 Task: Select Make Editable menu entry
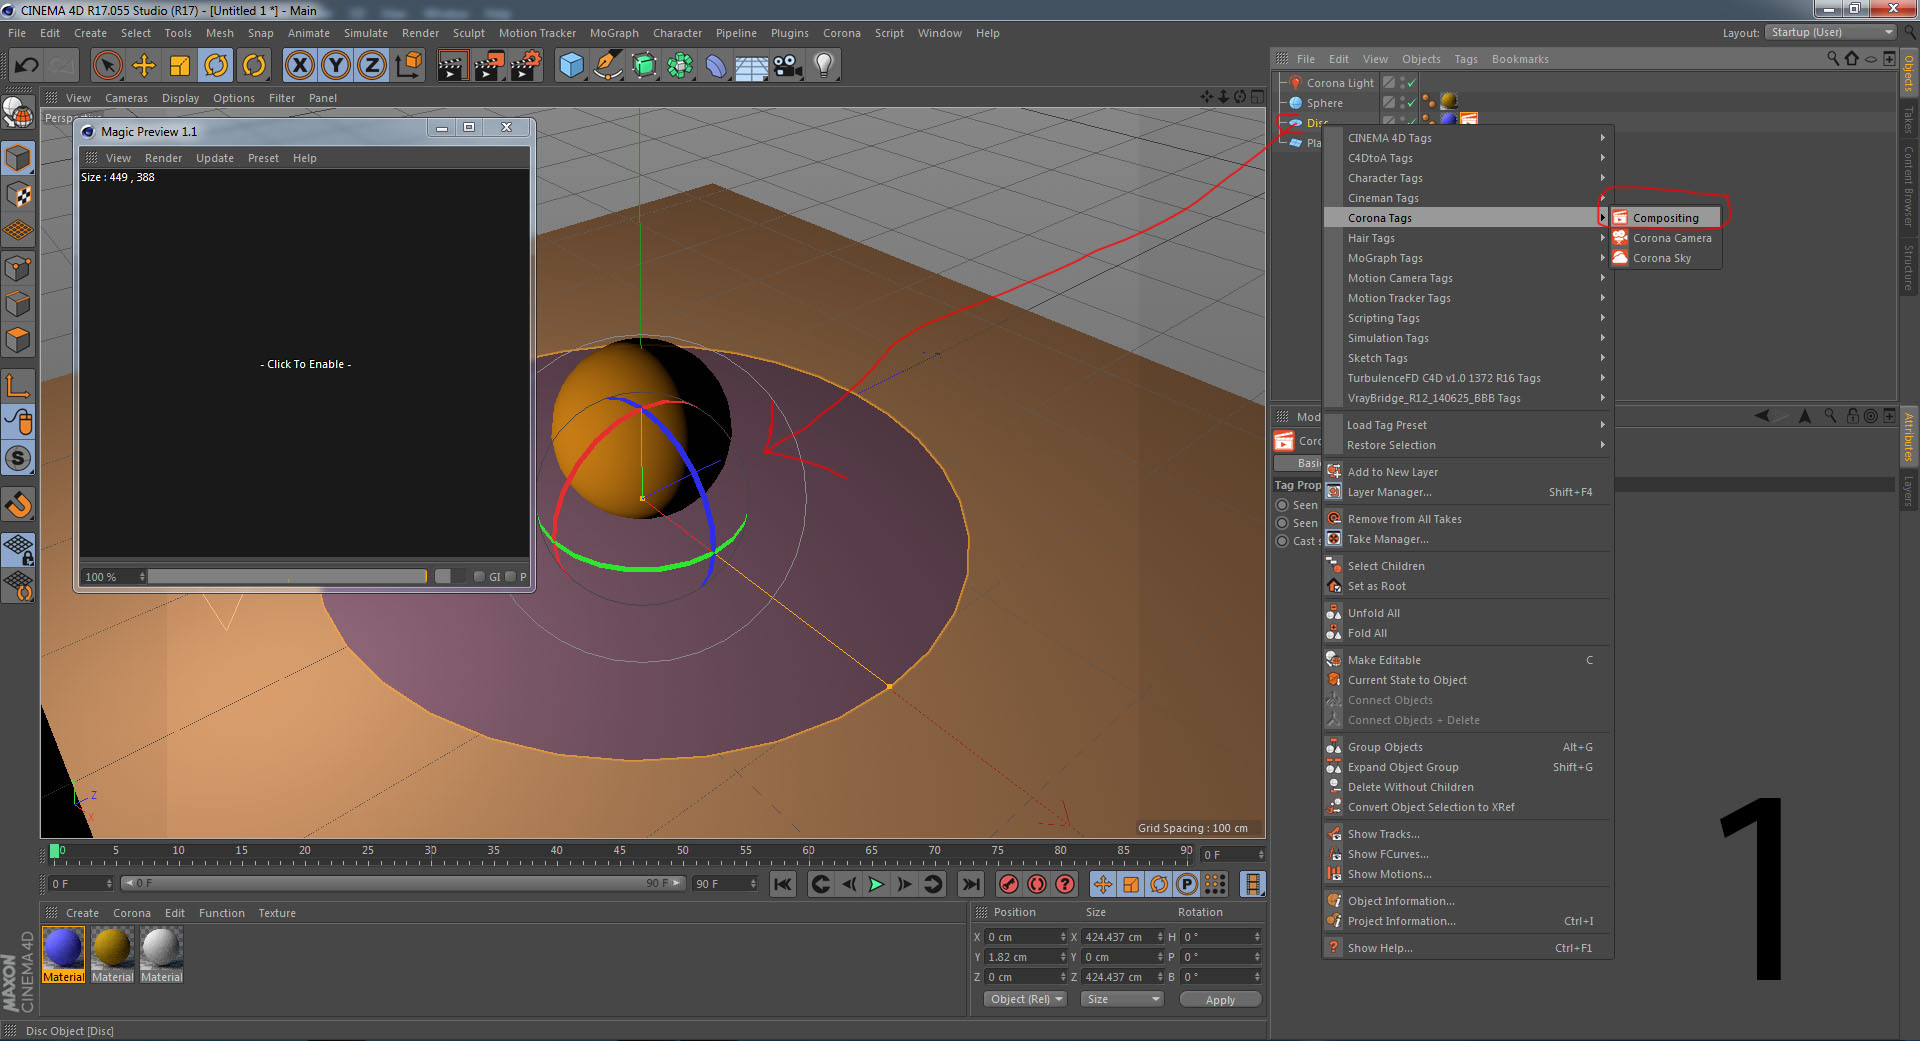coord(1468,660)
